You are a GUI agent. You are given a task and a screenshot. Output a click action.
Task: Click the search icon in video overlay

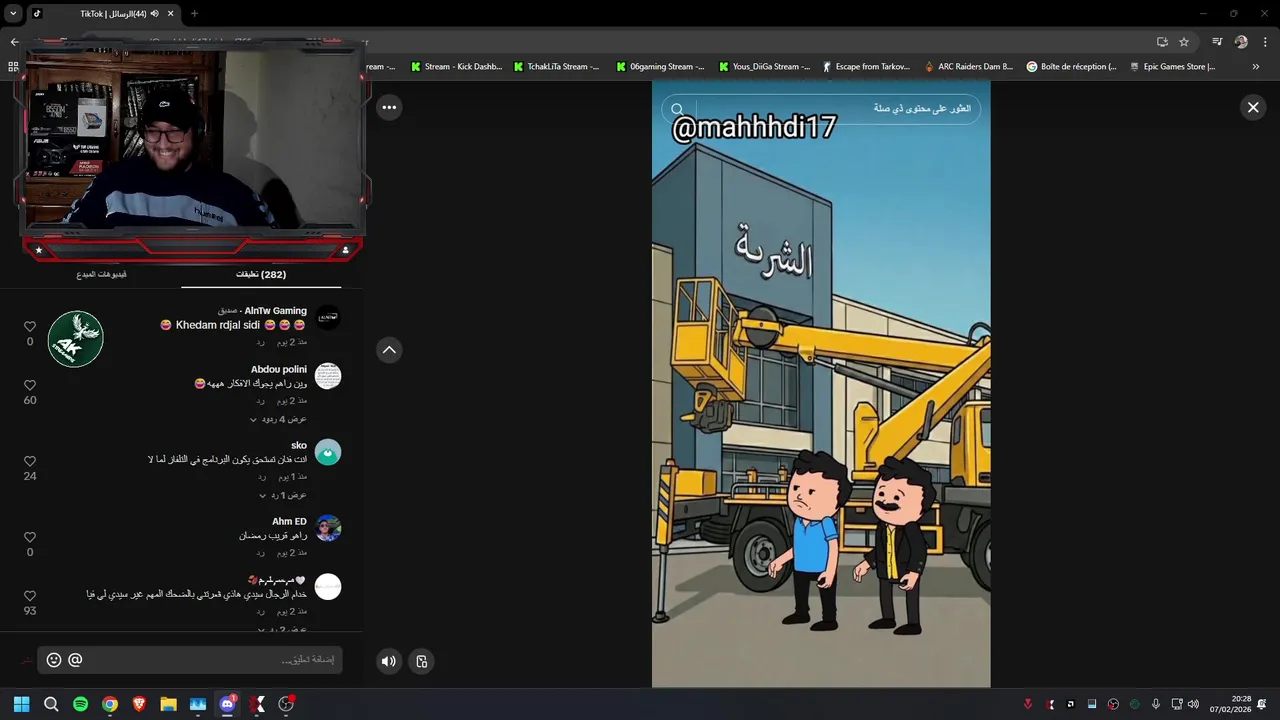[677, 109]
